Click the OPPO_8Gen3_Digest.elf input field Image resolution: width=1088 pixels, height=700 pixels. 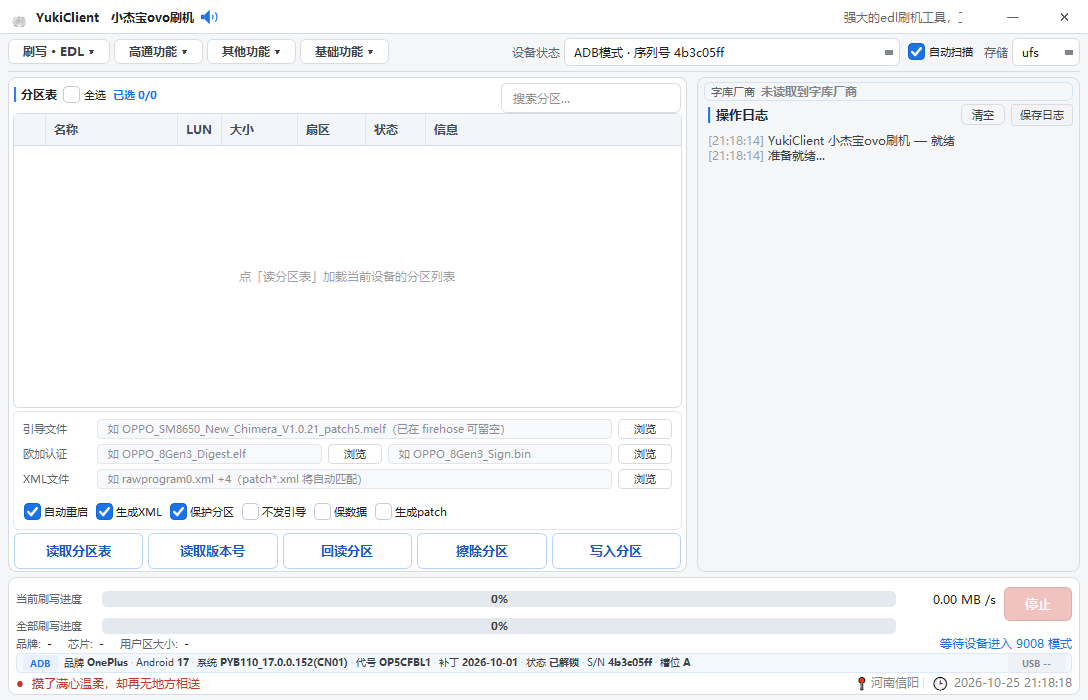click(209, 454)
